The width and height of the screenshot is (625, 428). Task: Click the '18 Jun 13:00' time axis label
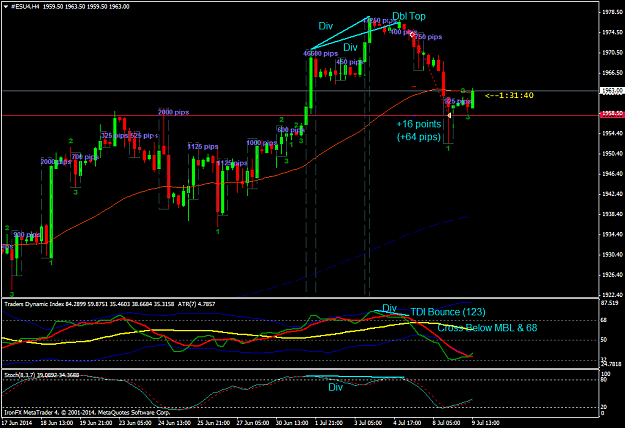(57, 423)
